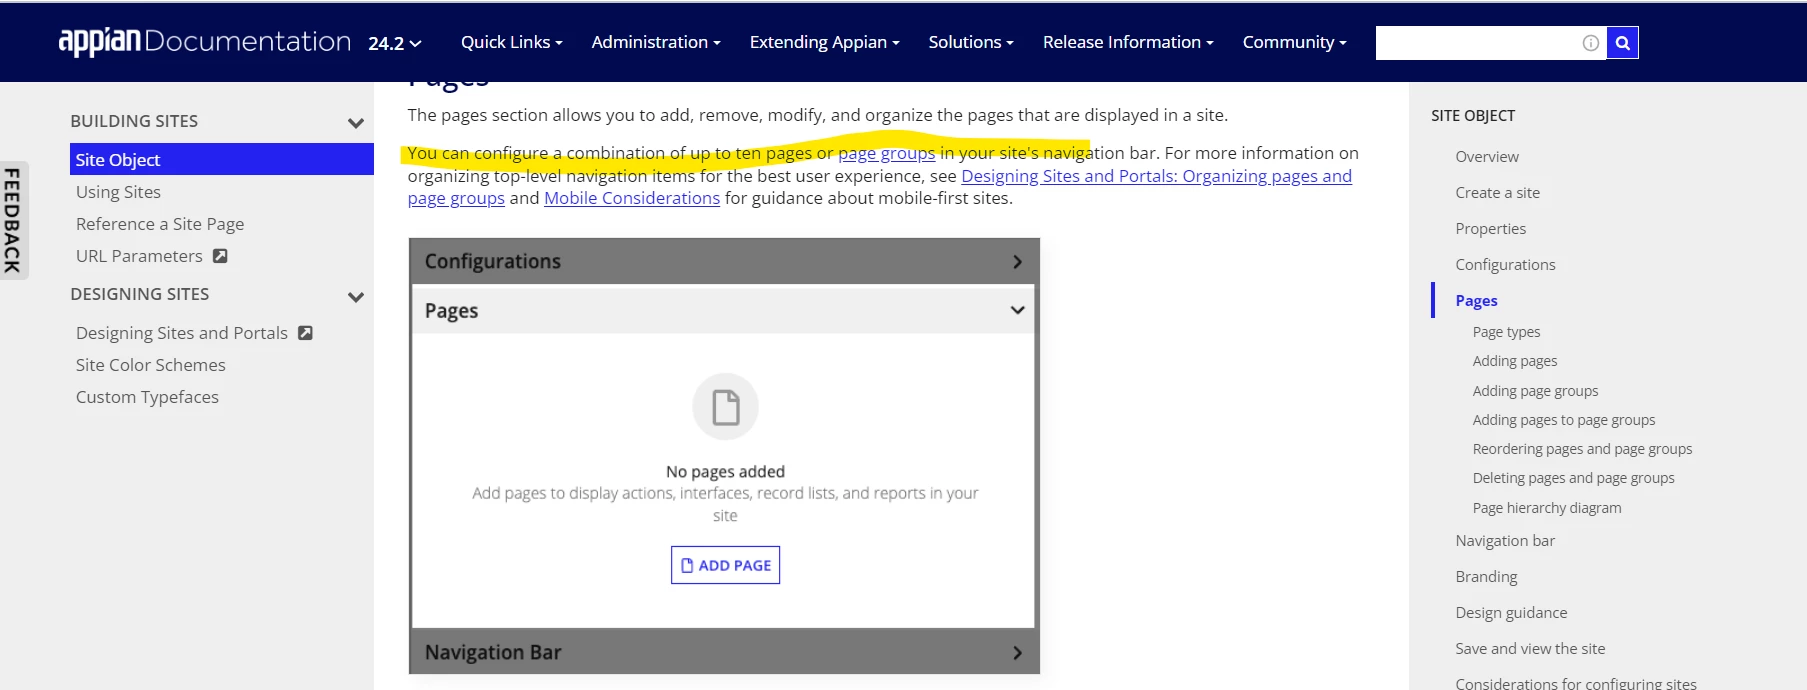Open Using Sites in sidebar
Screen dimensions: 1807x690
click(x=118, y=192)
